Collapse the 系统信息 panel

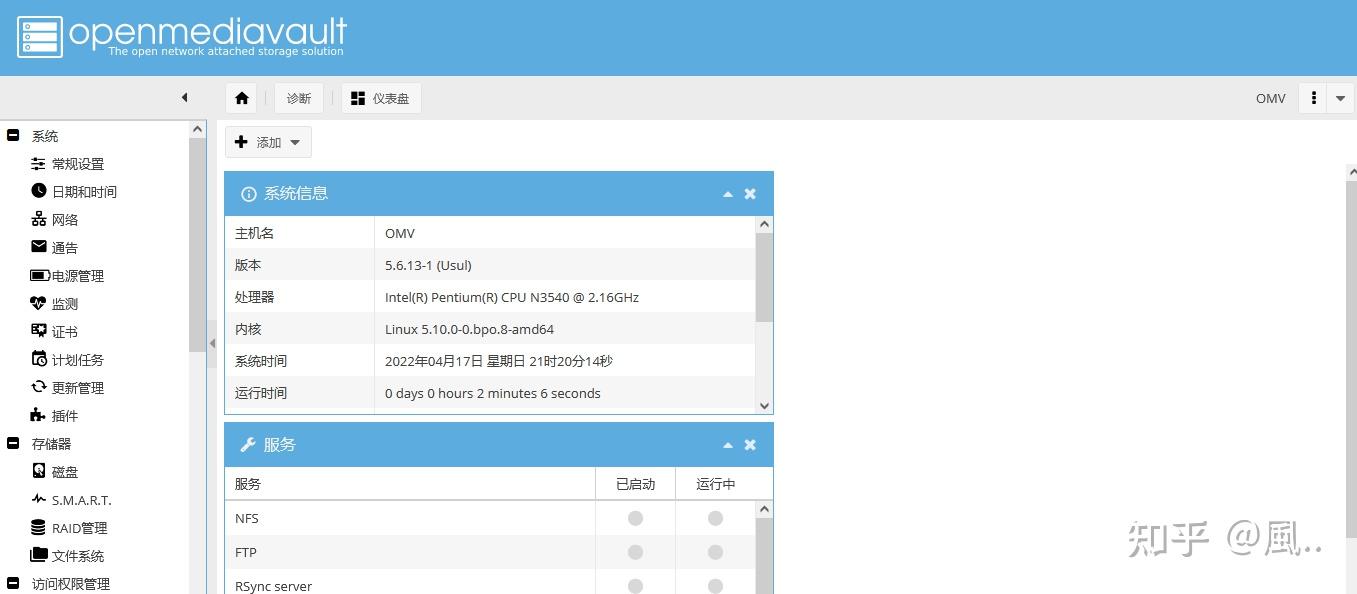pos(728,193)
